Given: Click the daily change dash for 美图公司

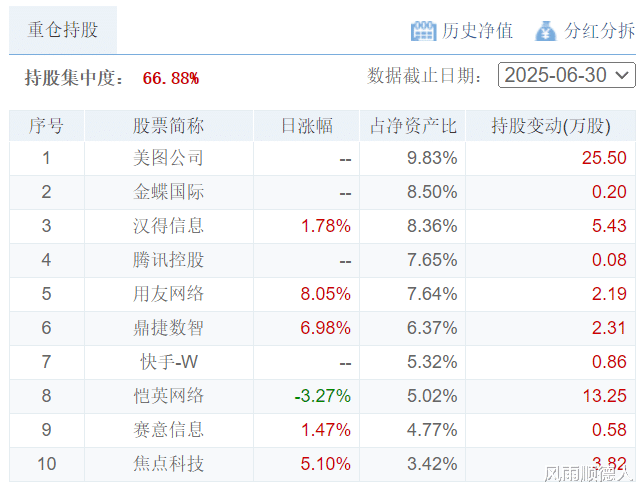Looking at the screenshot, I should 345,160.
